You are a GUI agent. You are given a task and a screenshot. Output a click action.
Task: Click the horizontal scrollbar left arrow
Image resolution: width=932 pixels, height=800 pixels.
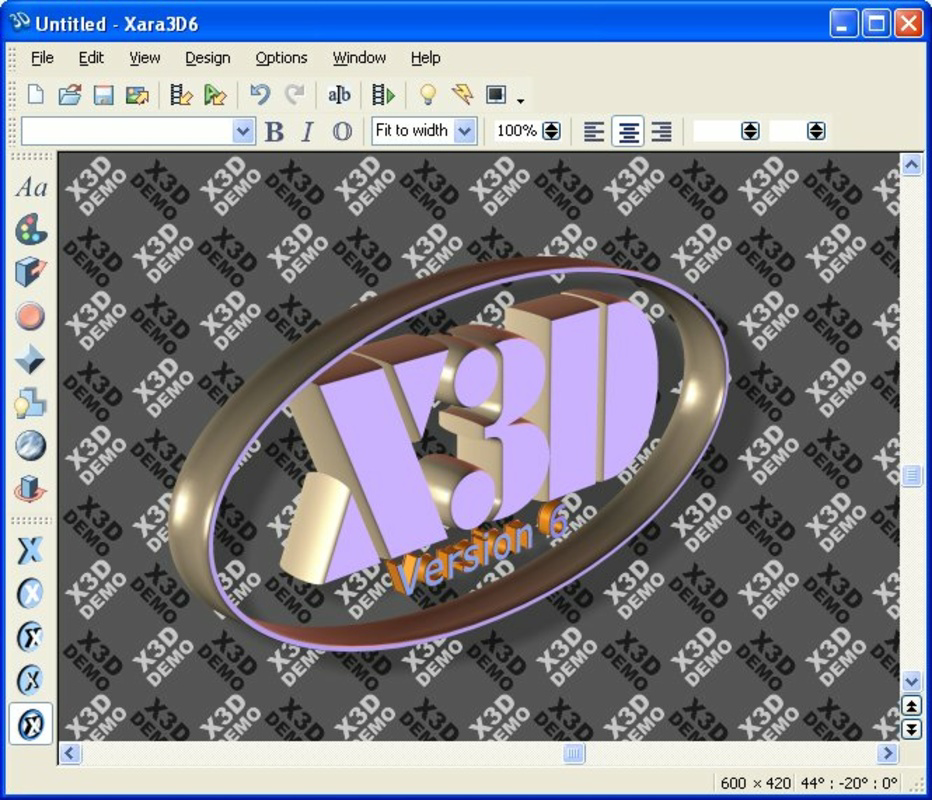pyautogui.click(x=70, y=754)
